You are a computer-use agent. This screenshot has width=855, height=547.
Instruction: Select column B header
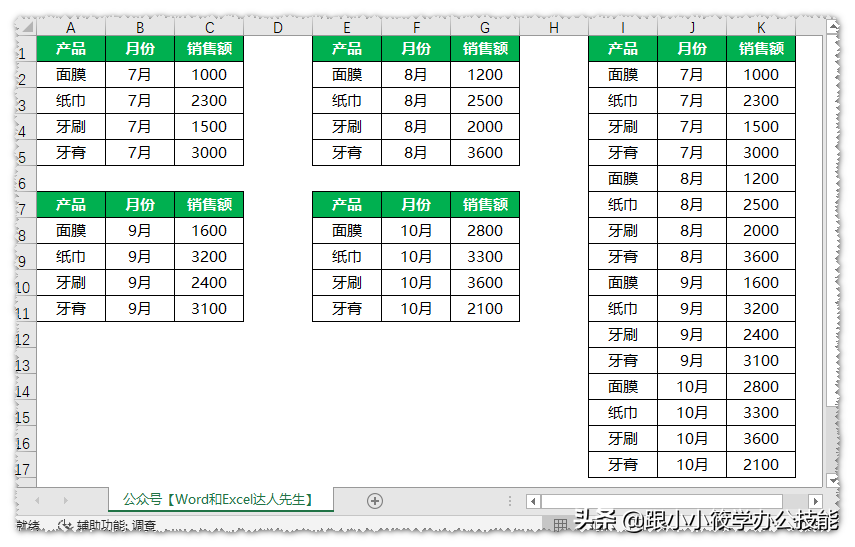pos(140,28)
